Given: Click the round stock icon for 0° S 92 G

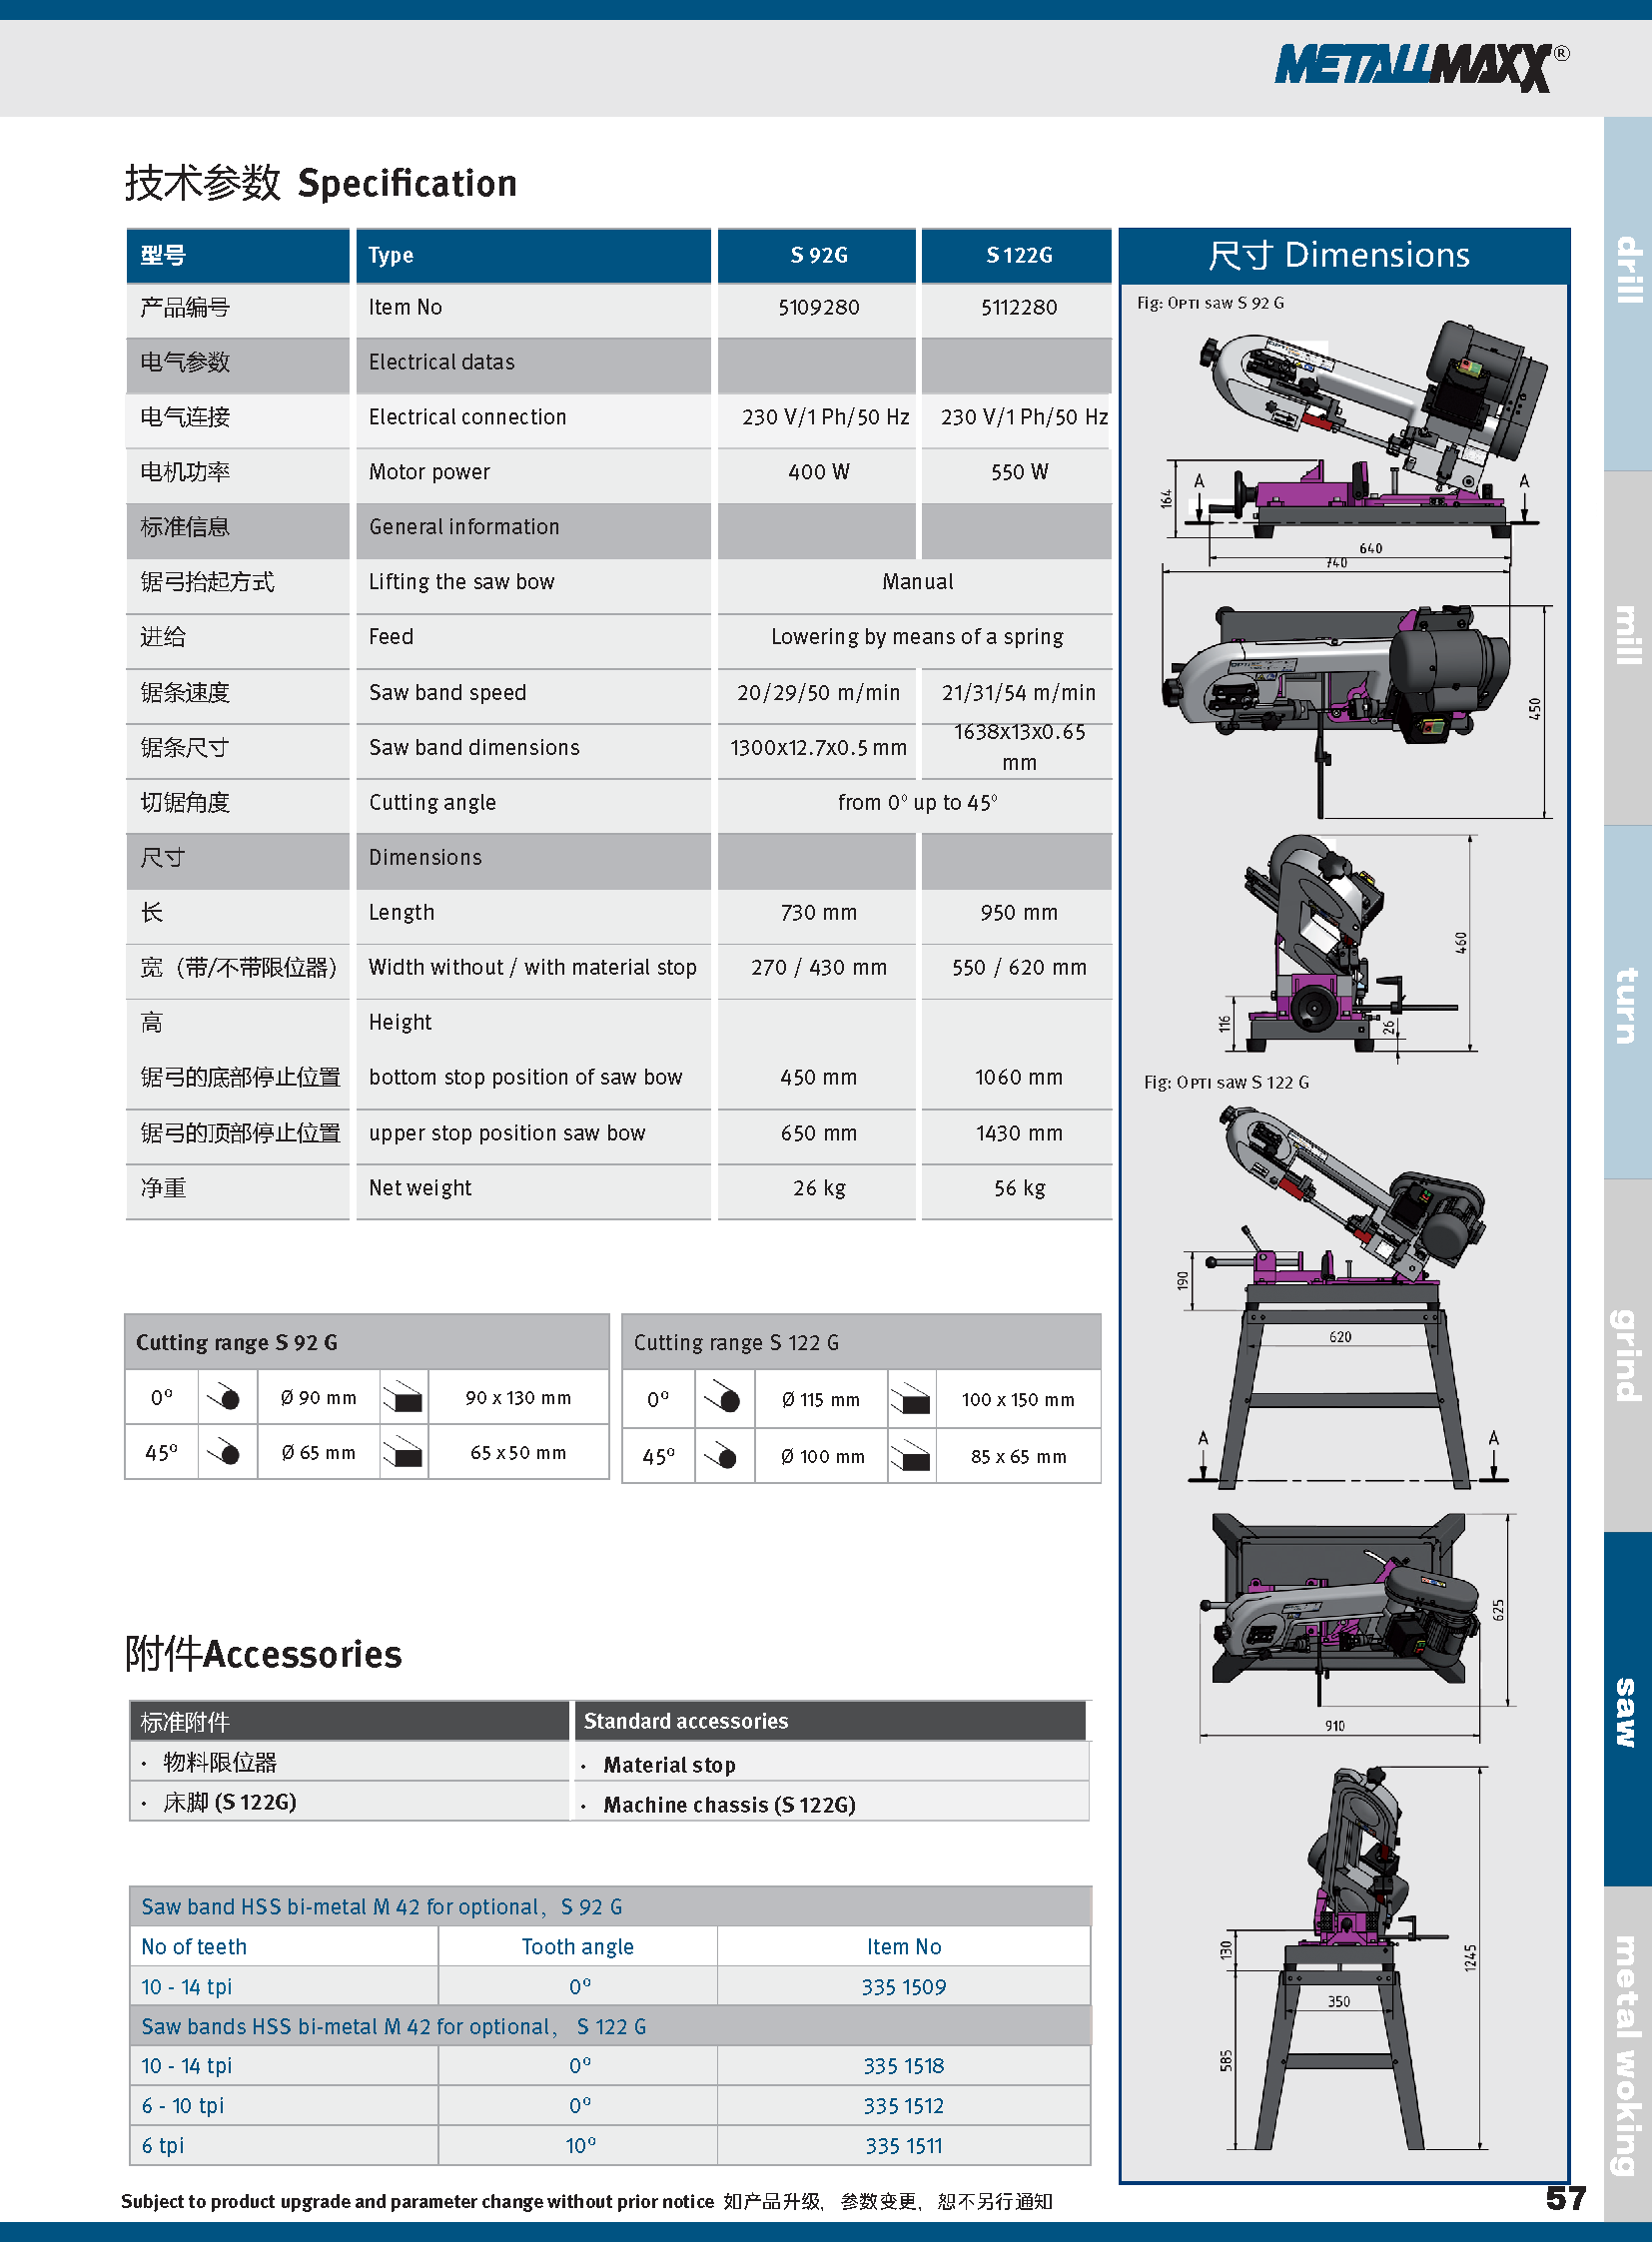Looking at the screenshot, I should (225, 1397).
